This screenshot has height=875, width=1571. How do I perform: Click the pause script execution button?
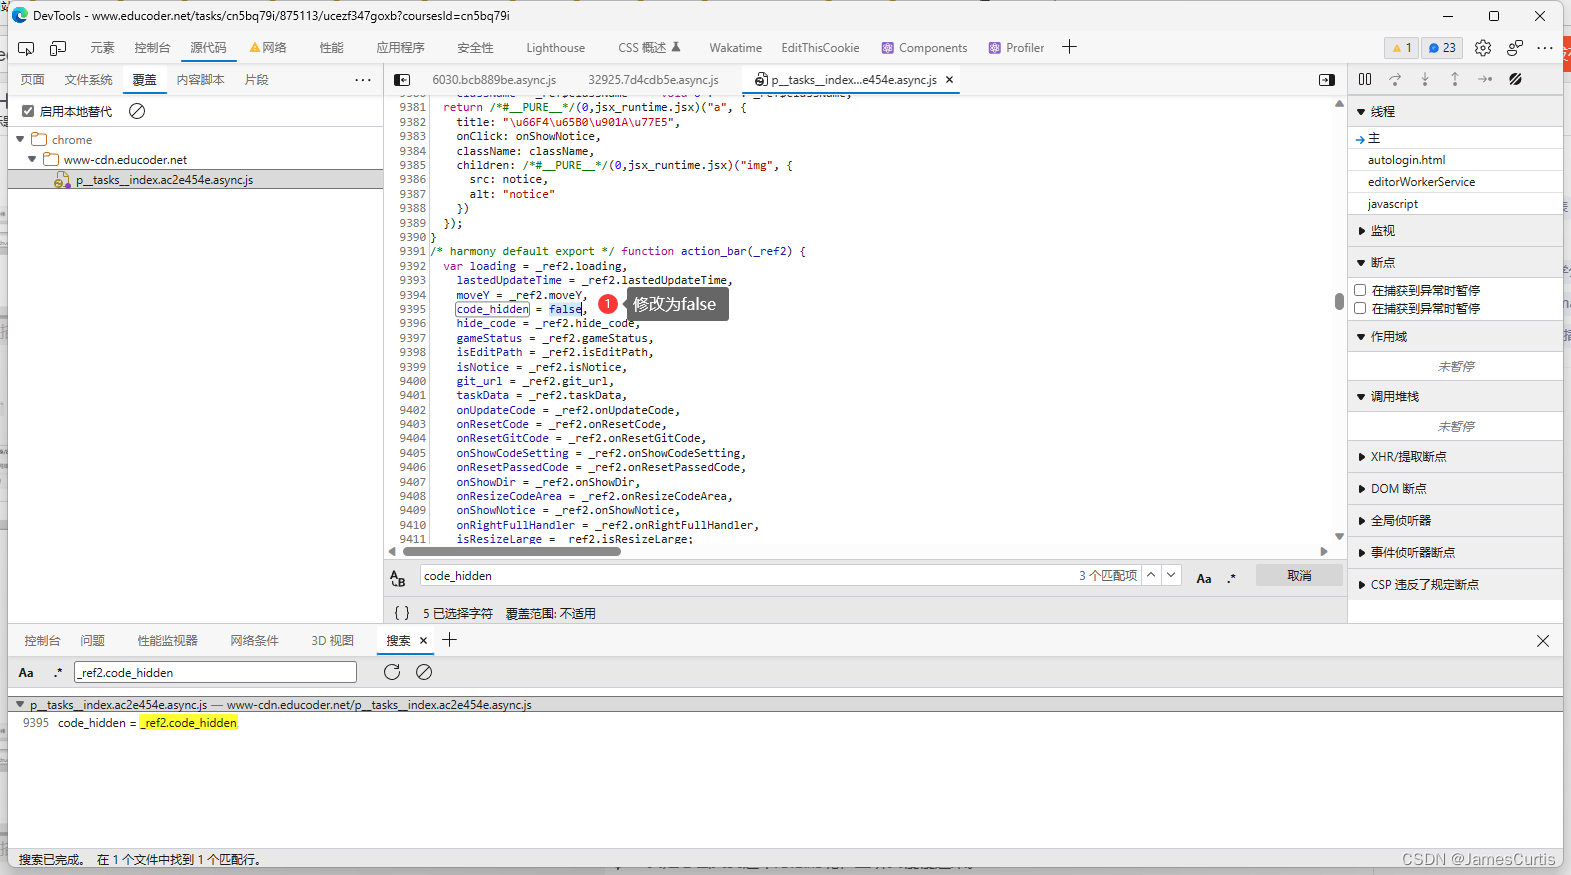[1365, 79]
